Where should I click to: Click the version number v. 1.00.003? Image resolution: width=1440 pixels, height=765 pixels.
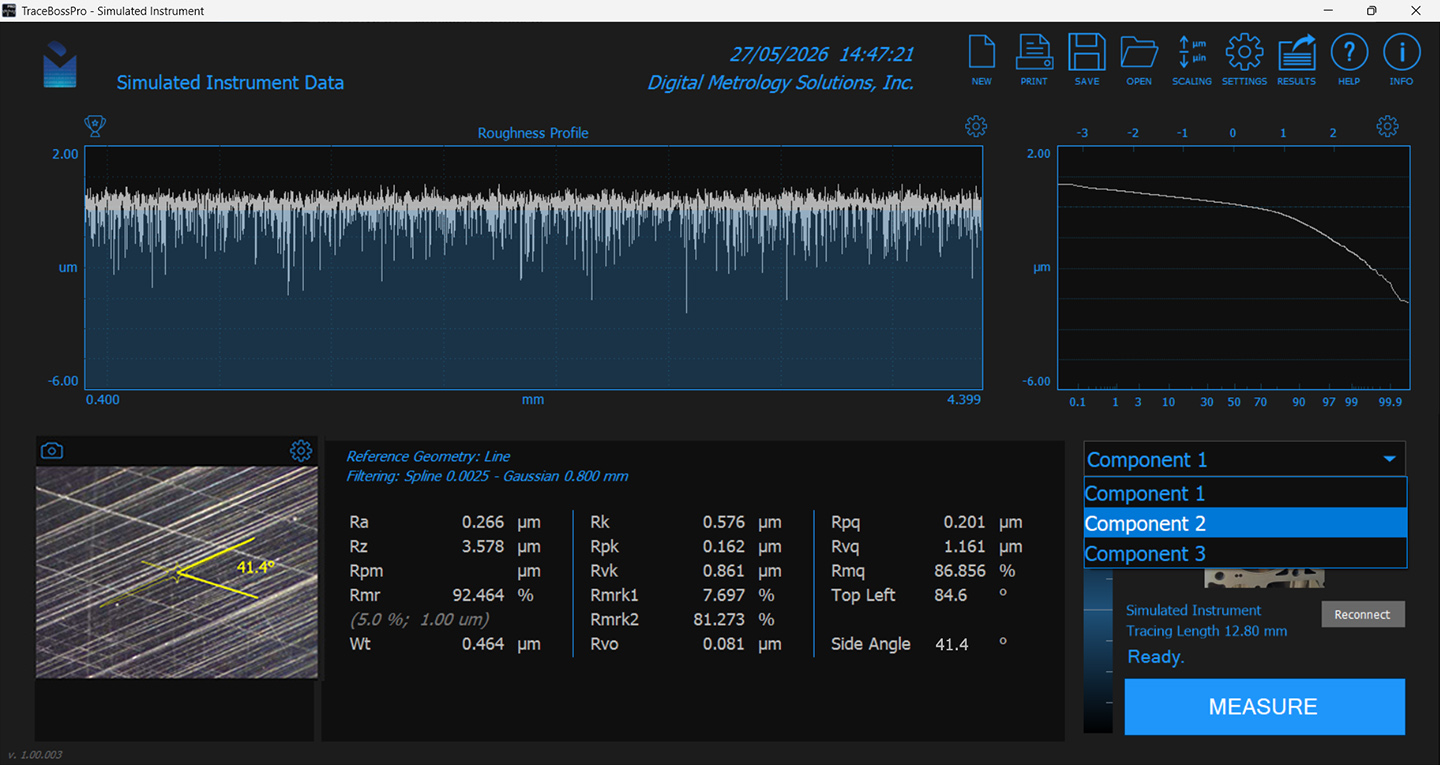[x=35, y=755]
